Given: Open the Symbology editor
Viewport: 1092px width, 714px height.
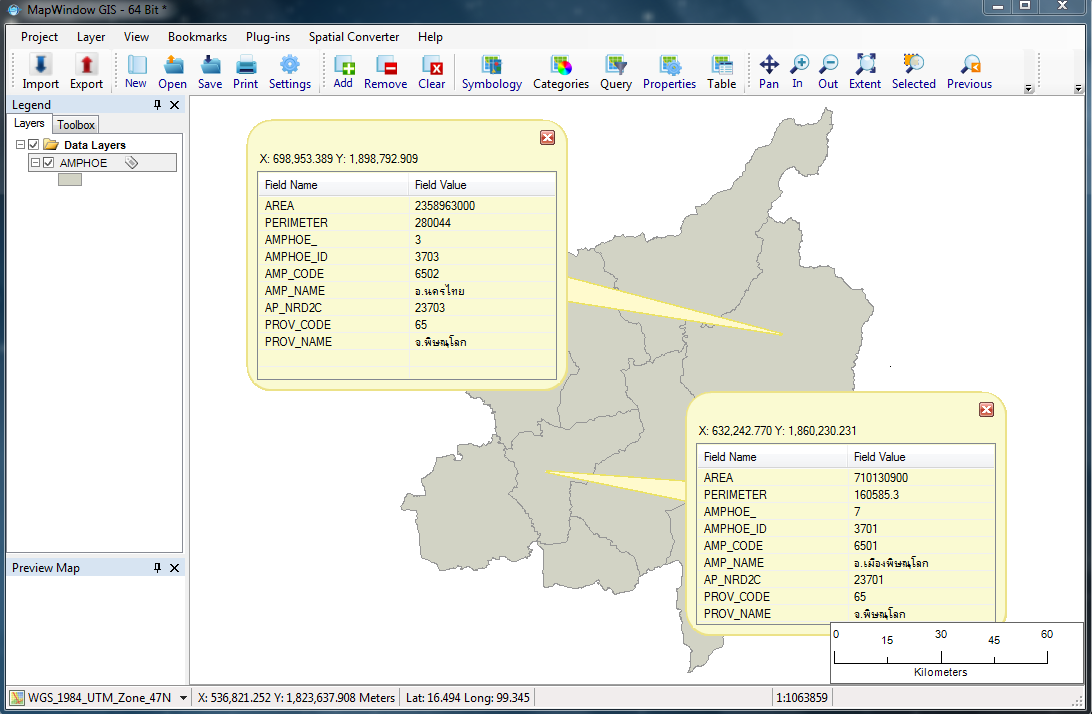Looking at the screenshot, I should click(x=491, y=71).
